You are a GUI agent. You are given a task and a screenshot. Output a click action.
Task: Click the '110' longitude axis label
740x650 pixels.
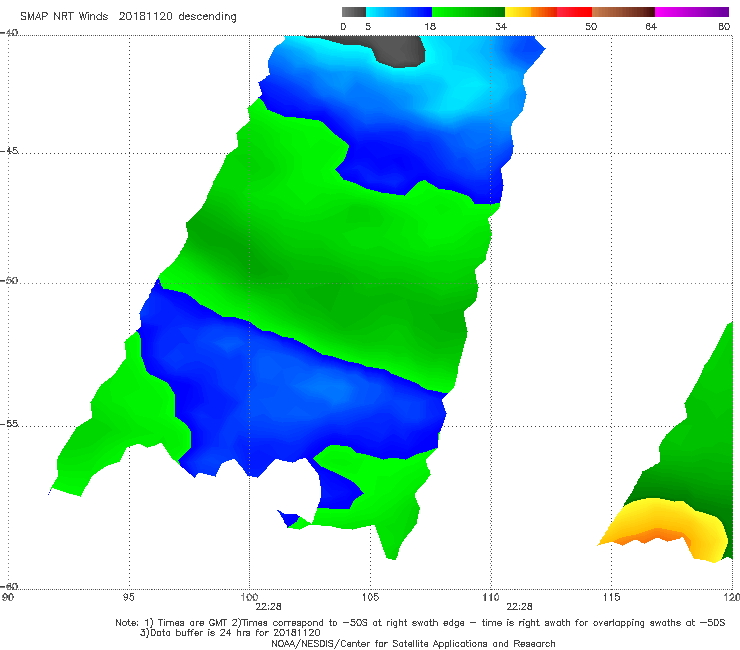tap(491, 598)
